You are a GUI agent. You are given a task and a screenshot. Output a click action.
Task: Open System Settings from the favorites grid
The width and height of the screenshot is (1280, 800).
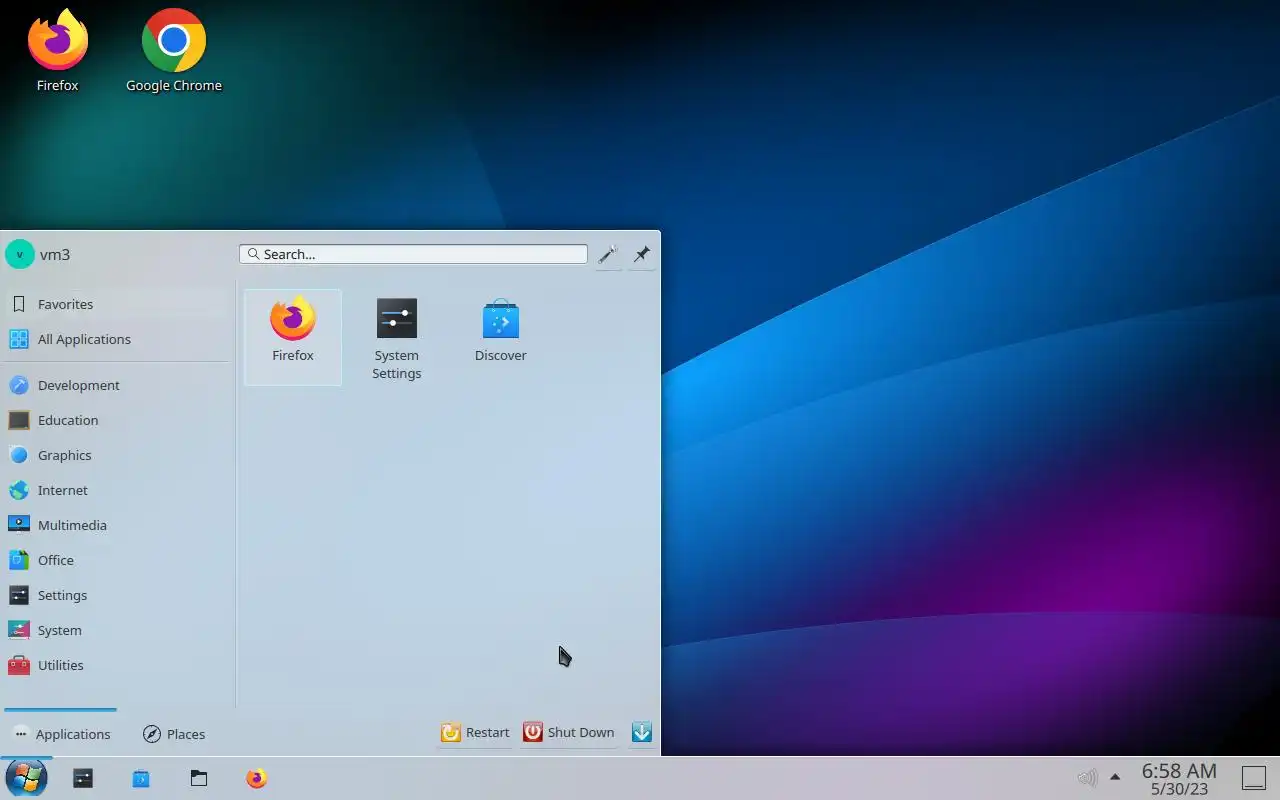397,337
